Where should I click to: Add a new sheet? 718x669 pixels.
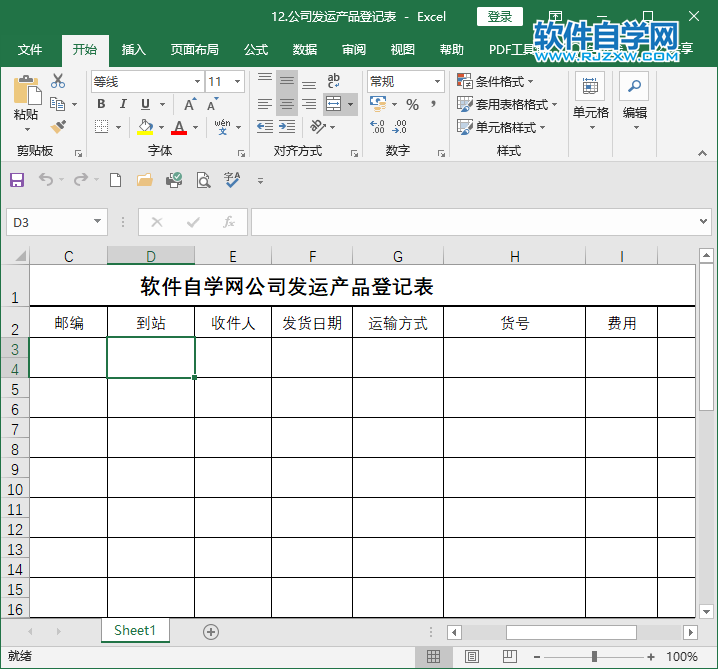[211, 632]
